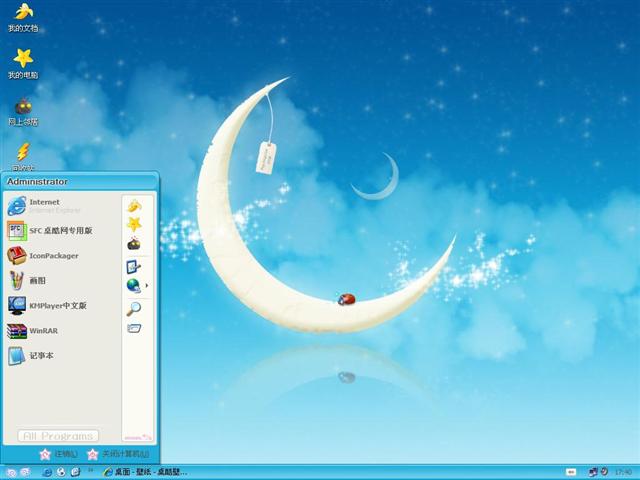Expand the All Programs list
Image resolution: width=640 pixels, height=480 pixels.
point(58,436)
